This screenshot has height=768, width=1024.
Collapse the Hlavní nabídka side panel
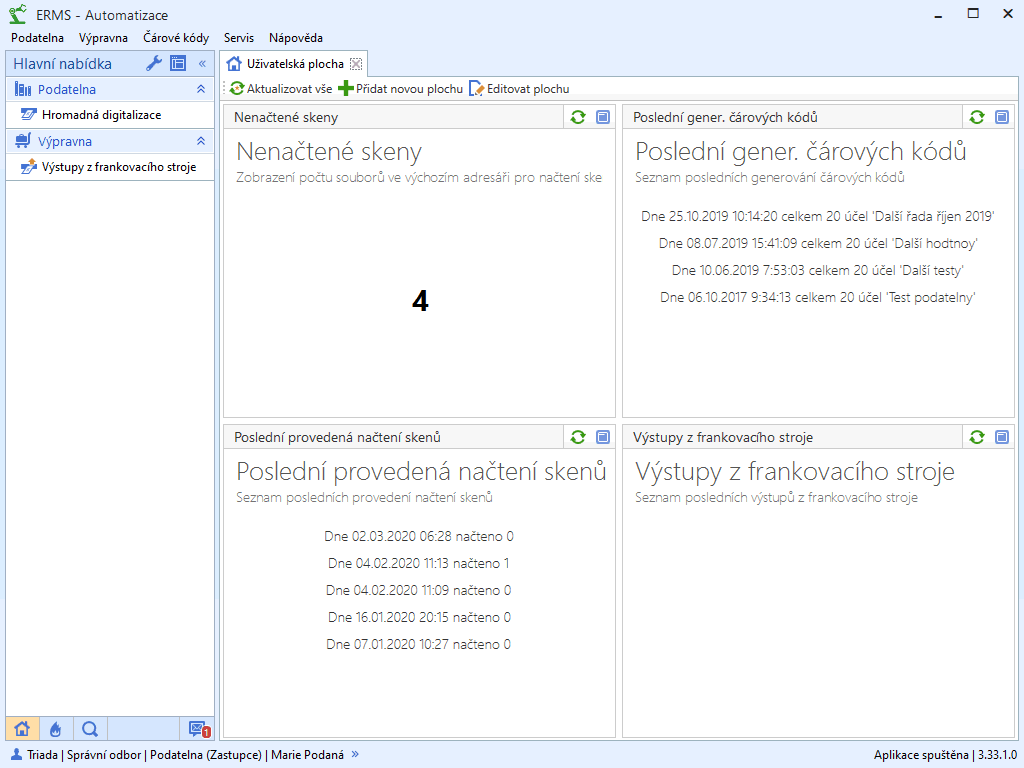tap(201, 64)
